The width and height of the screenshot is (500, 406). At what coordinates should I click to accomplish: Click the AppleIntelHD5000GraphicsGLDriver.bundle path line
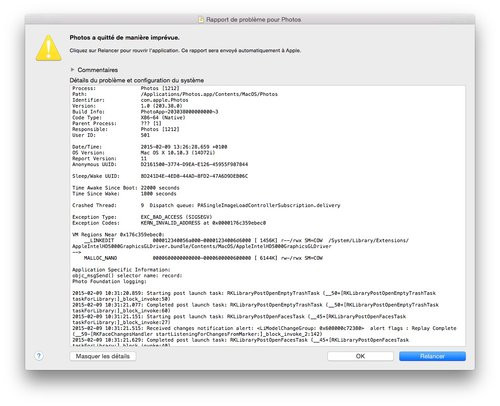point(202,246)
